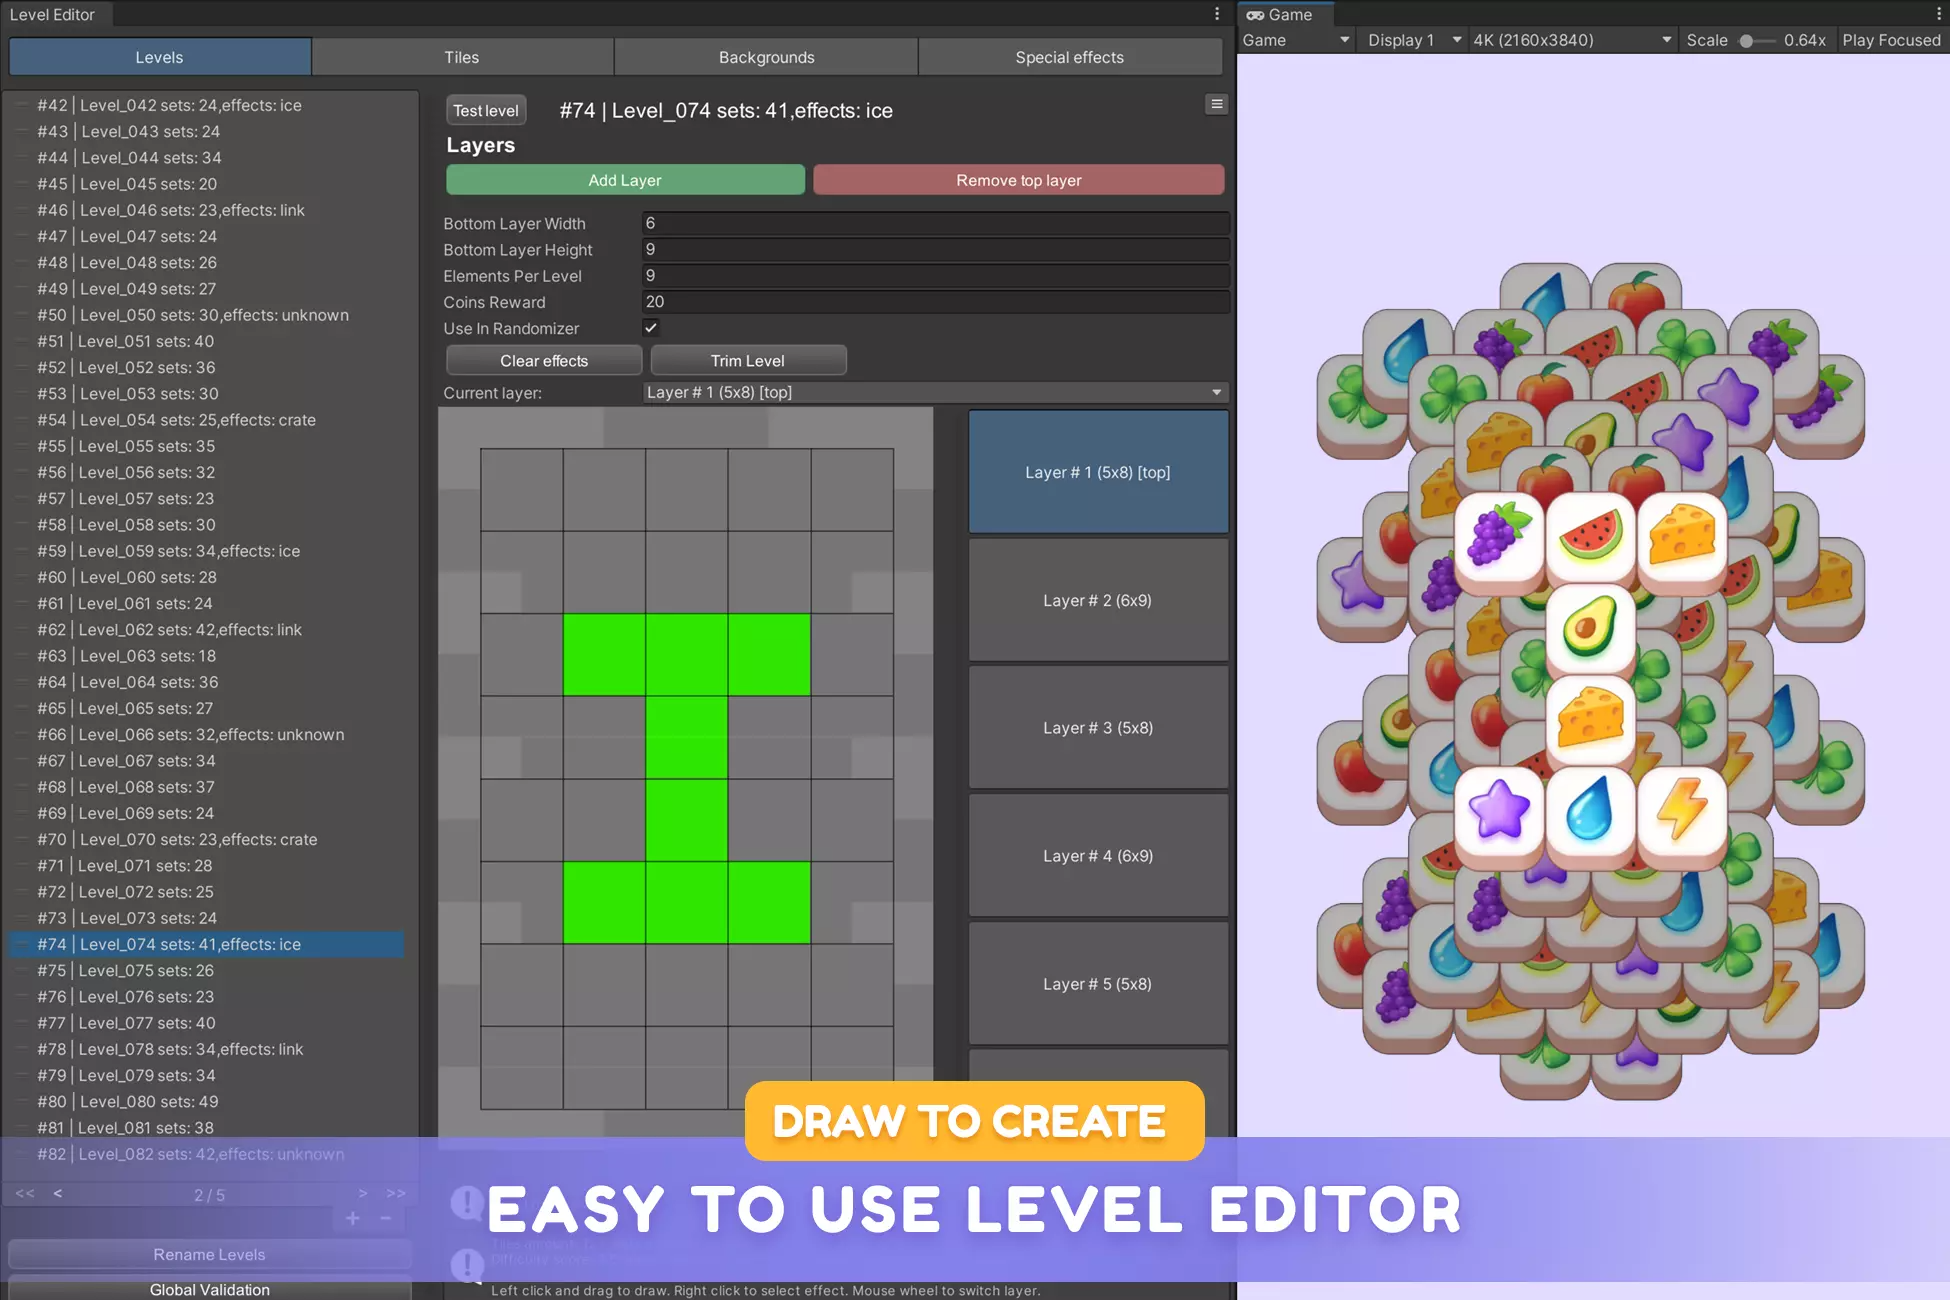The width and height of the screenshot is (1950, 1300).
Task: Click the lightning bolt tile in the game preview
Action: [x=1681, y=810]
